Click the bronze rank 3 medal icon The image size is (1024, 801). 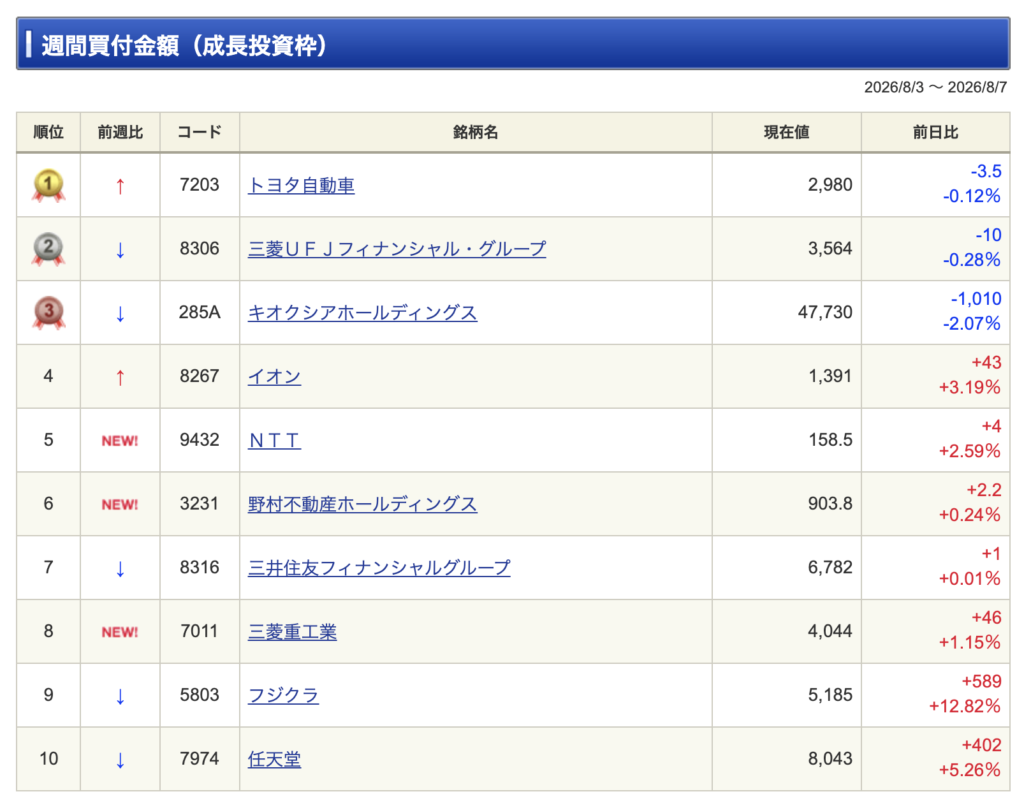coord(48,313)
